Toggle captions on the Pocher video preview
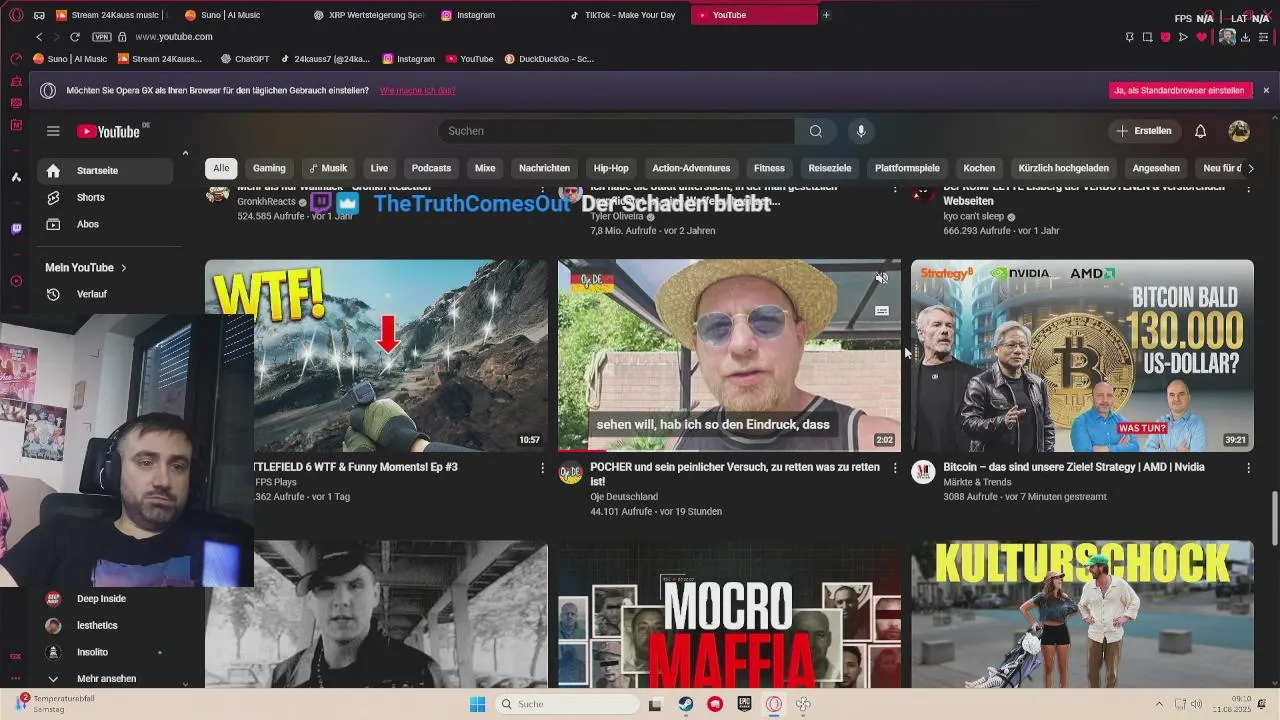1280x720 pixels. pyautogui.click(x=881, y=311)
